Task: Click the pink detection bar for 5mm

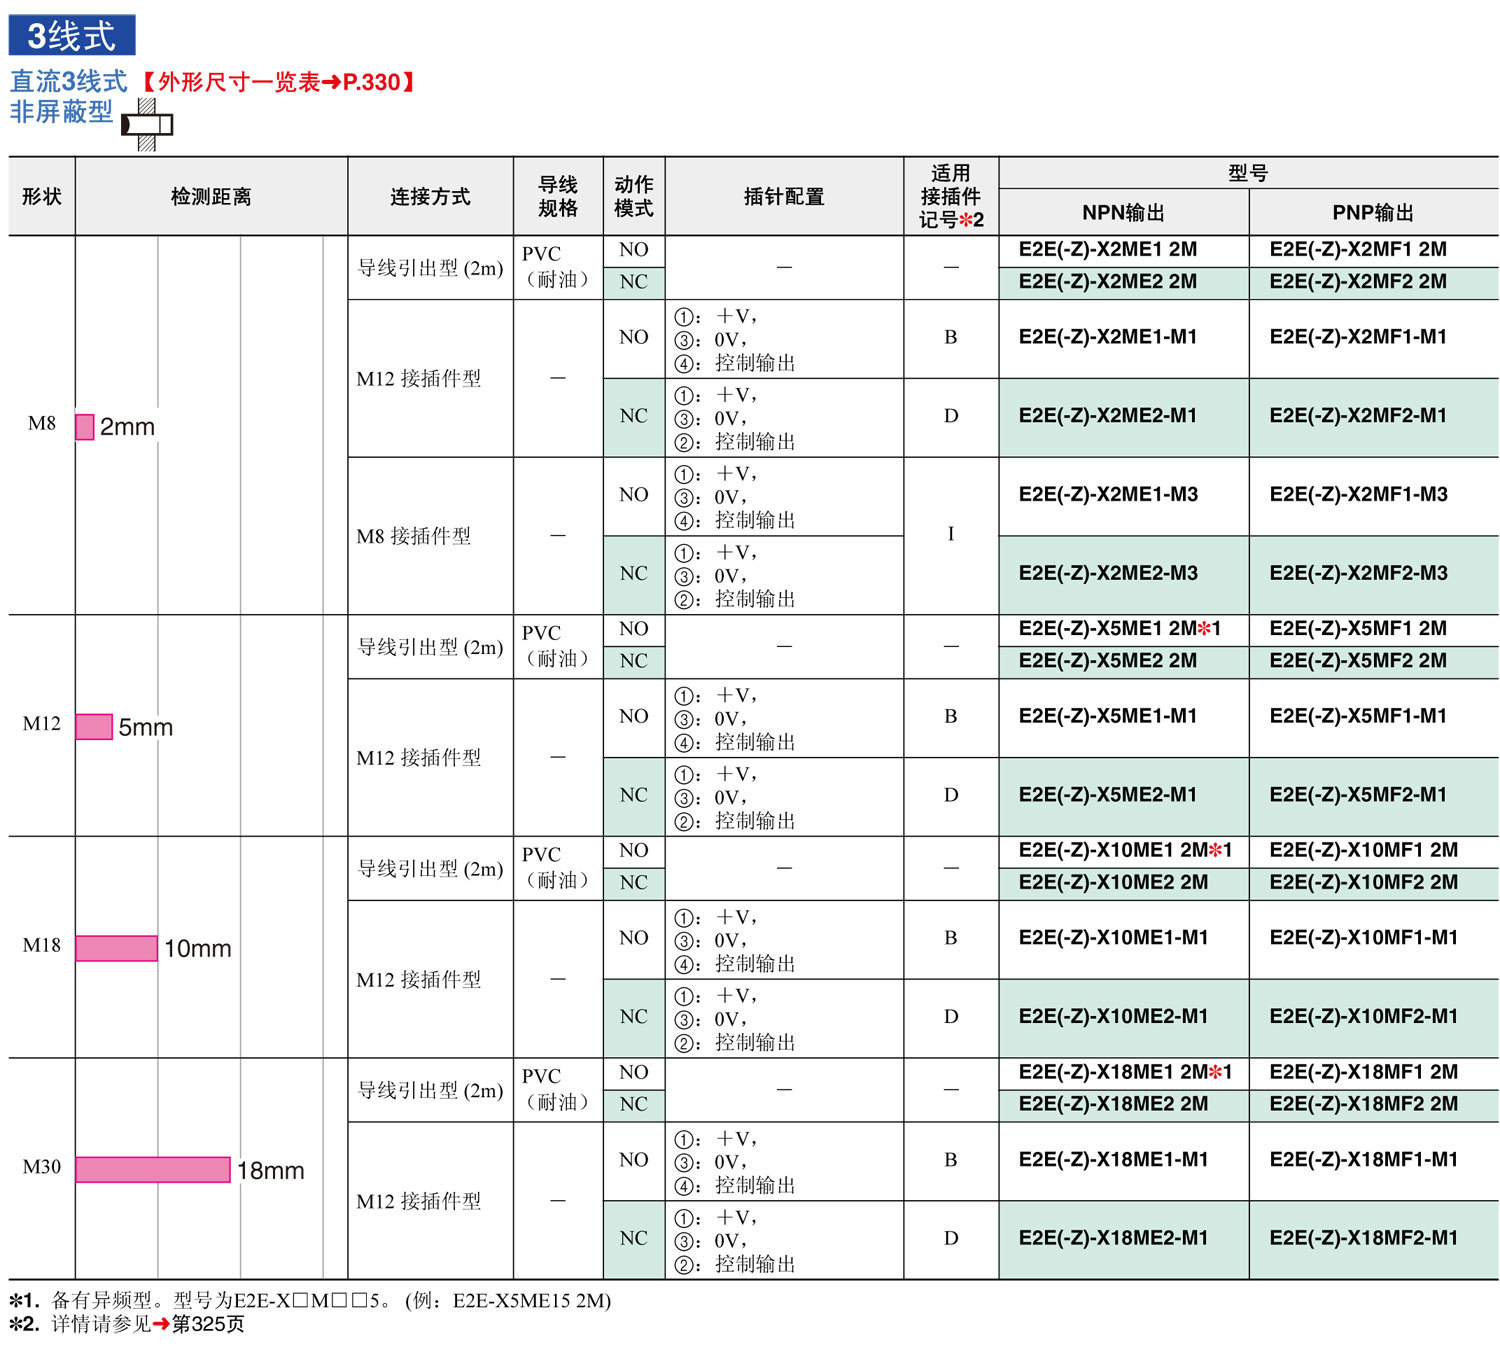Action: (94, 727)
